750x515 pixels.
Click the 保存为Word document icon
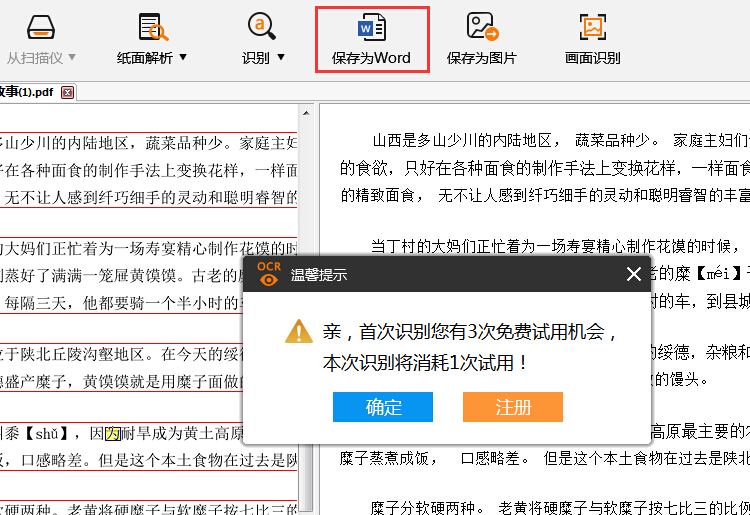coord(371,27)
